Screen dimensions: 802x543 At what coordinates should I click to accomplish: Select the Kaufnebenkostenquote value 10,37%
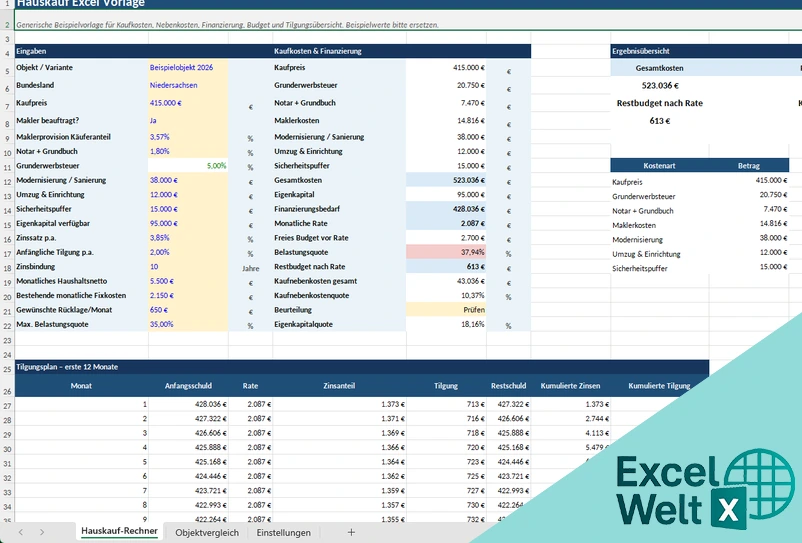tap(446, 295)
